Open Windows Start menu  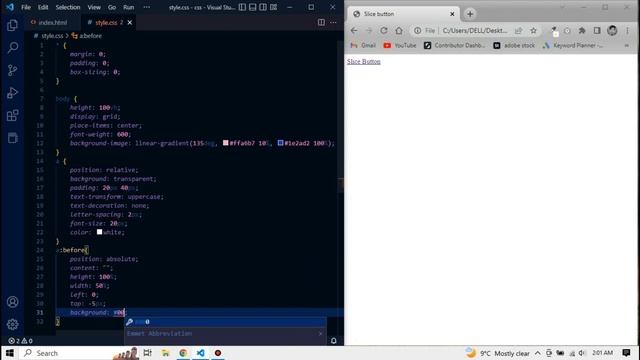[10, 353]
